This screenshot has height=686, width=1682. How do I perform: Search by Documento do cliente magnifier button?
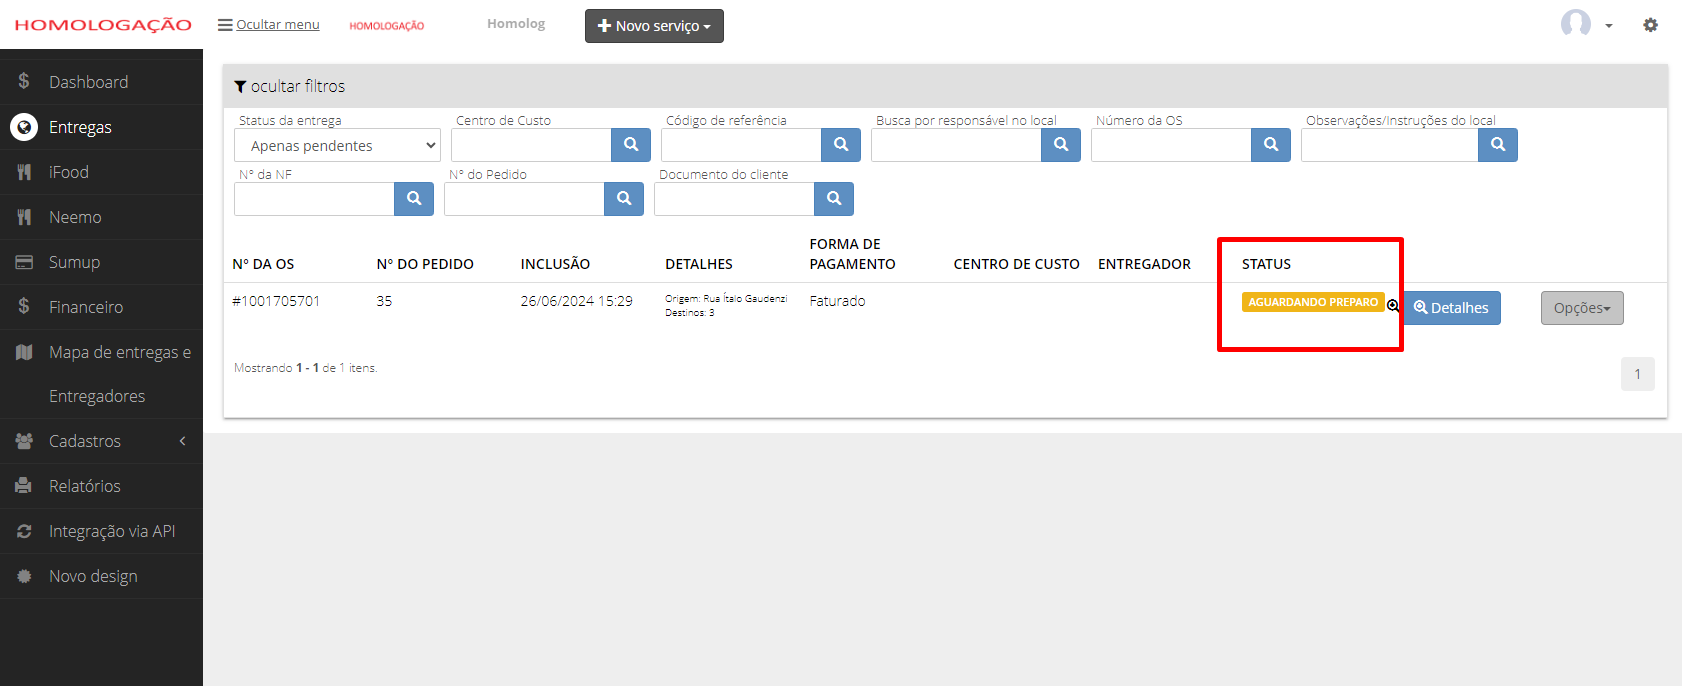(x=834, y=199)
